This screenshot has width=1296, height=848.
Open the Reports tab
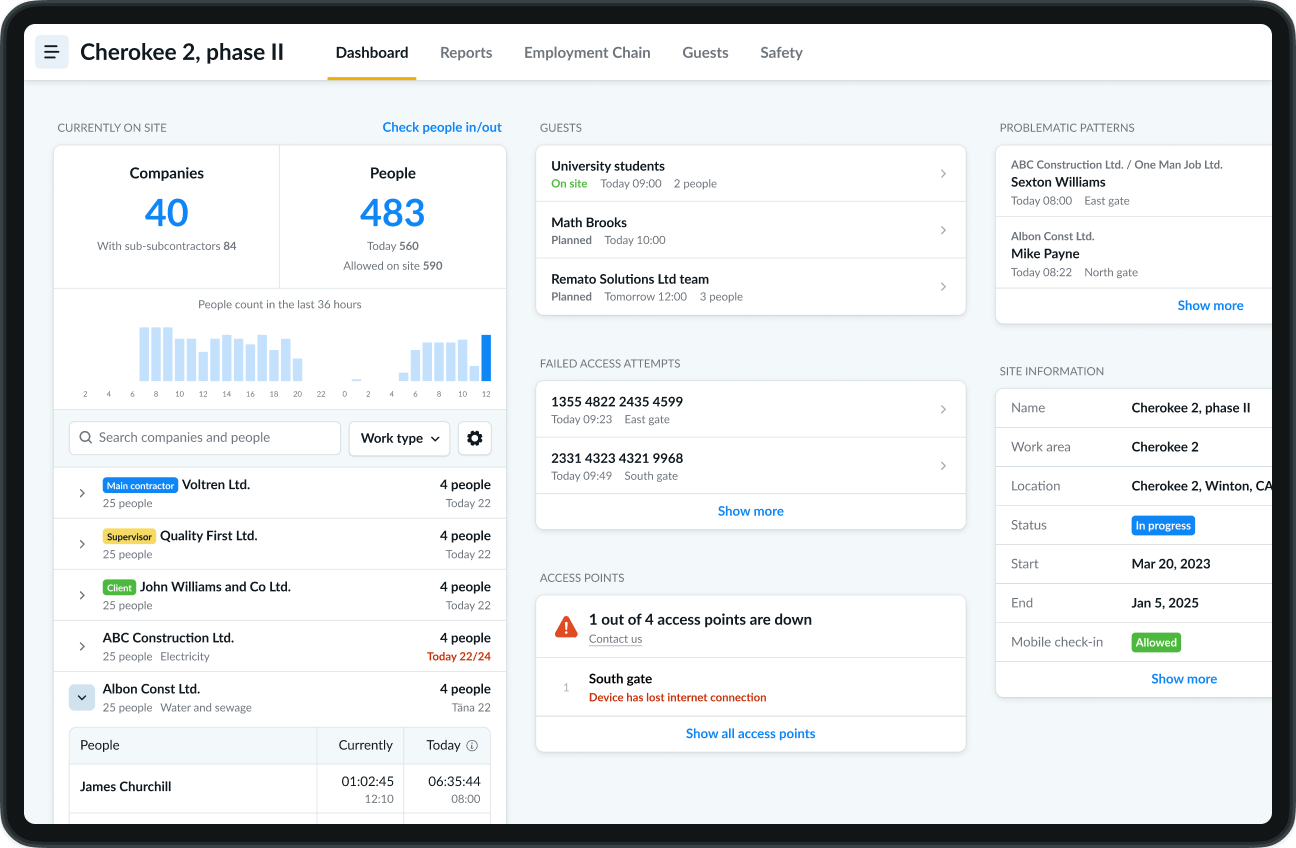click(466, 53)
